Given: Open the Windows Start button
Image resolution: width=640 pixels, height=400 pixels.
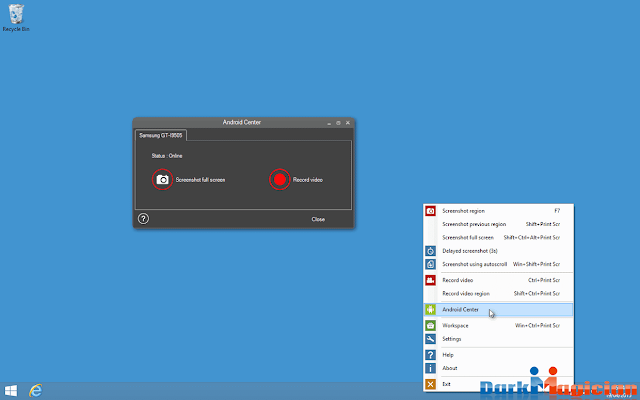Looking at the screenshot, I should pyautogui.click(x=11, y=391).
